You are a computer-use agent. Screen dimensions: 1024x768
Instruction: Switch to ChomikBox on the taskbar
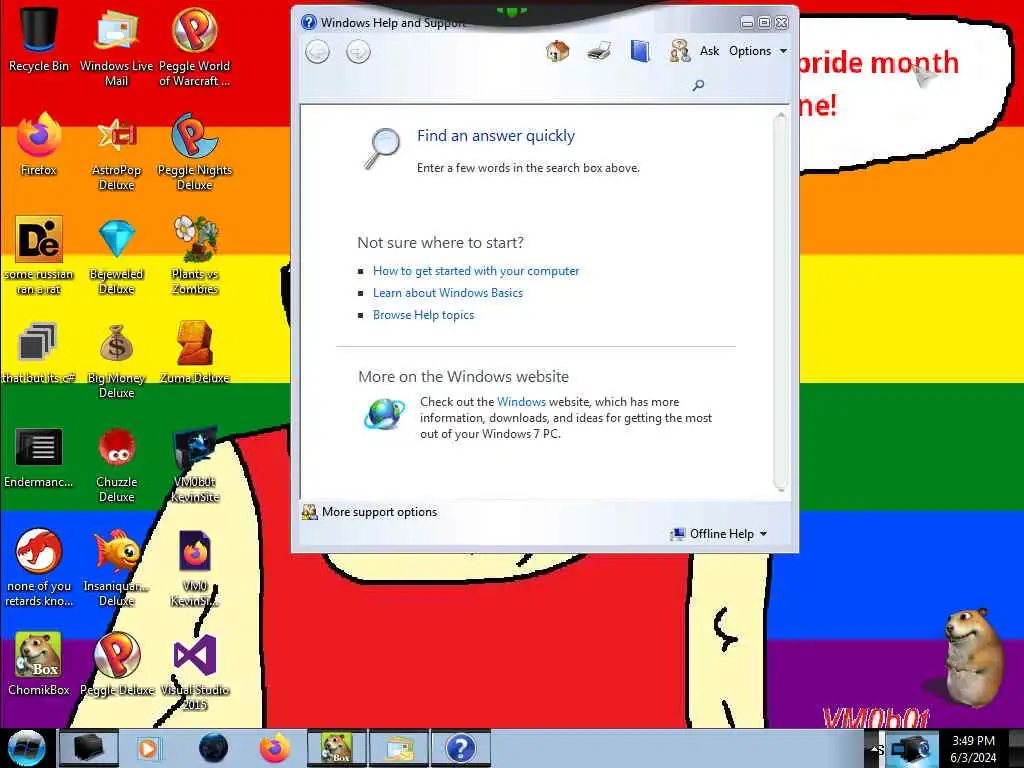337,748
